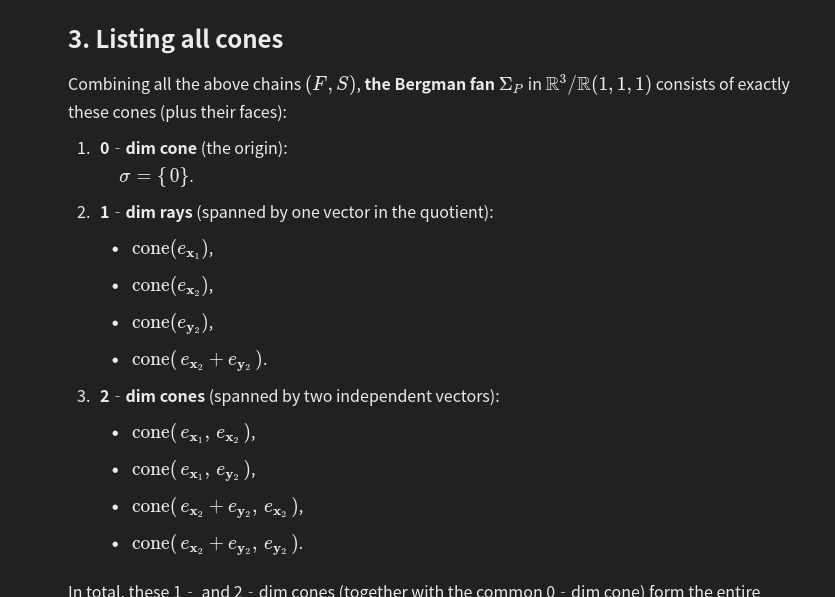
Task: Click the cone formula cone(e_x1, e_x2)
Action: click(192, 433)
